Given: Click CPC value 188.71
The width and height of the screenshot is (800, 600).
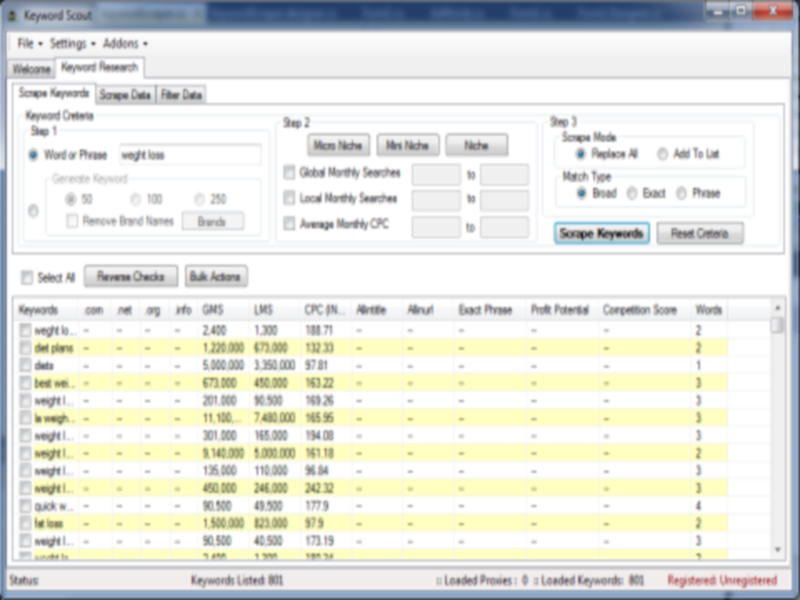Looking at the screenshot, I should [319, 330].
